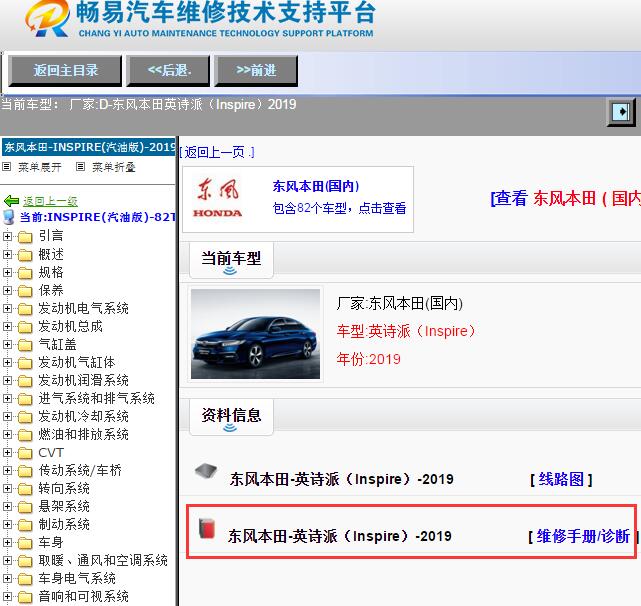This screenshot has height=606, width=641.
Task: Click the red repair manual book icon
Action: (x=207, y=528)
